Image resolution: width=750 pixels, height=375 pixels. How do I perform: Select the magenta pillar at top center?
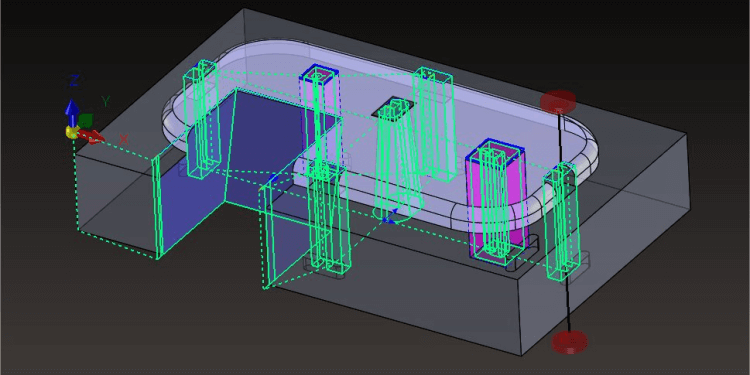[x=320, y=112]
